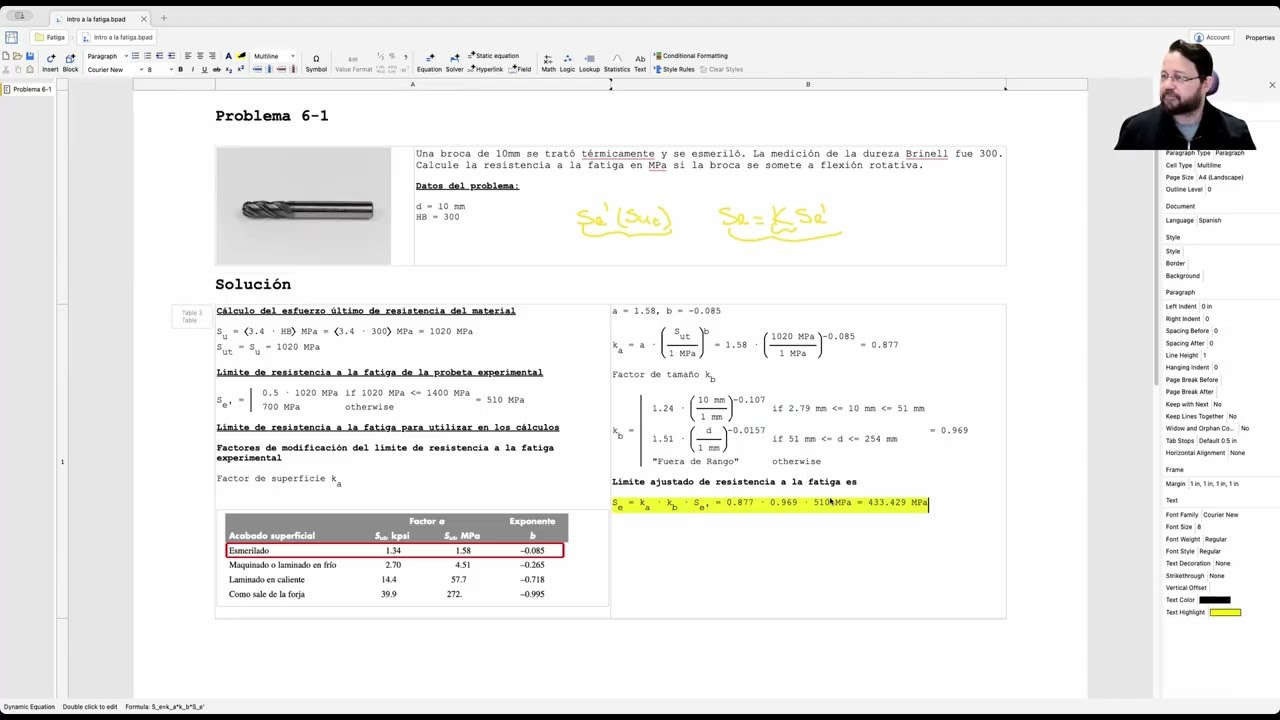Click the highlighted S_e equation result
Image resolution: width=1280 pixels, height=720 pixels.
tap(770, 503)
